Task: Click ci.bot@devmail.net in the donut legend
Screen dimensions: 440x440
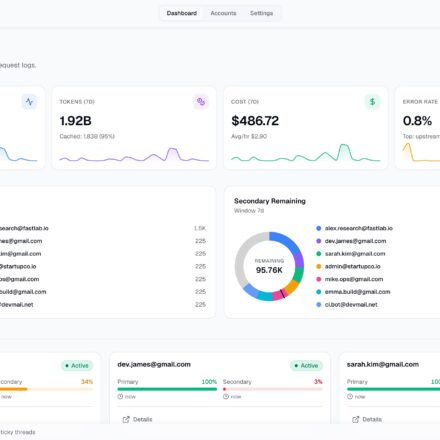Action: (x=351, y=304)
